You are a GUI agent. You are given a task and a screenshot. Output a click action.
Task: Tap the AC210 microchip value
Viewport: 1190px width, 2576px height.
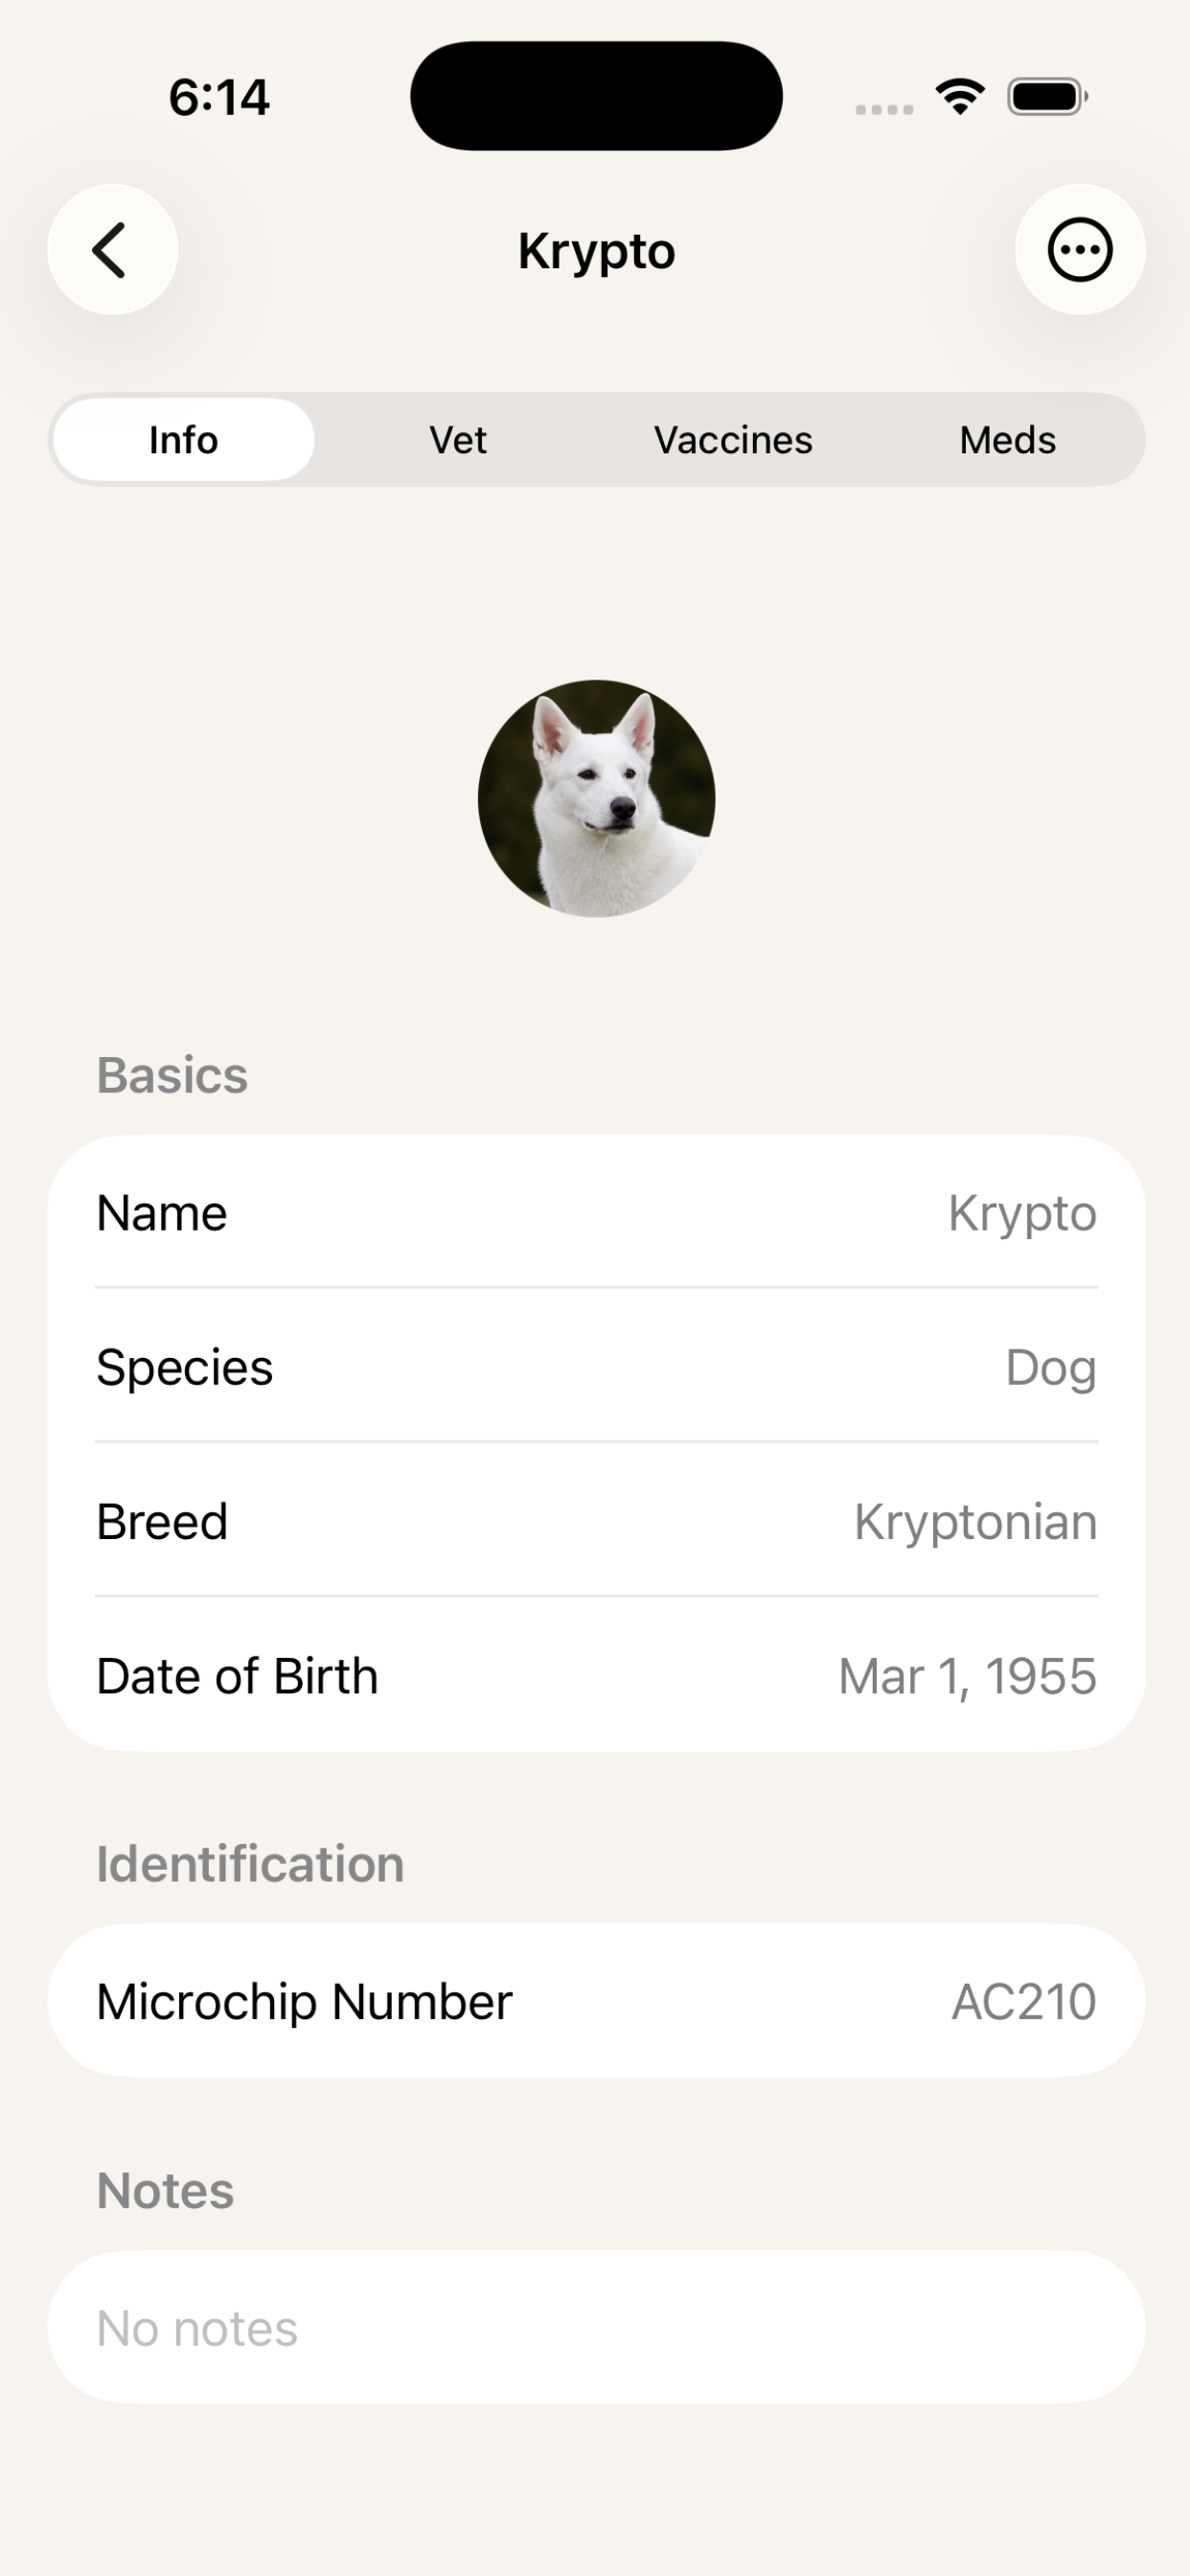click(1024, 2001)
